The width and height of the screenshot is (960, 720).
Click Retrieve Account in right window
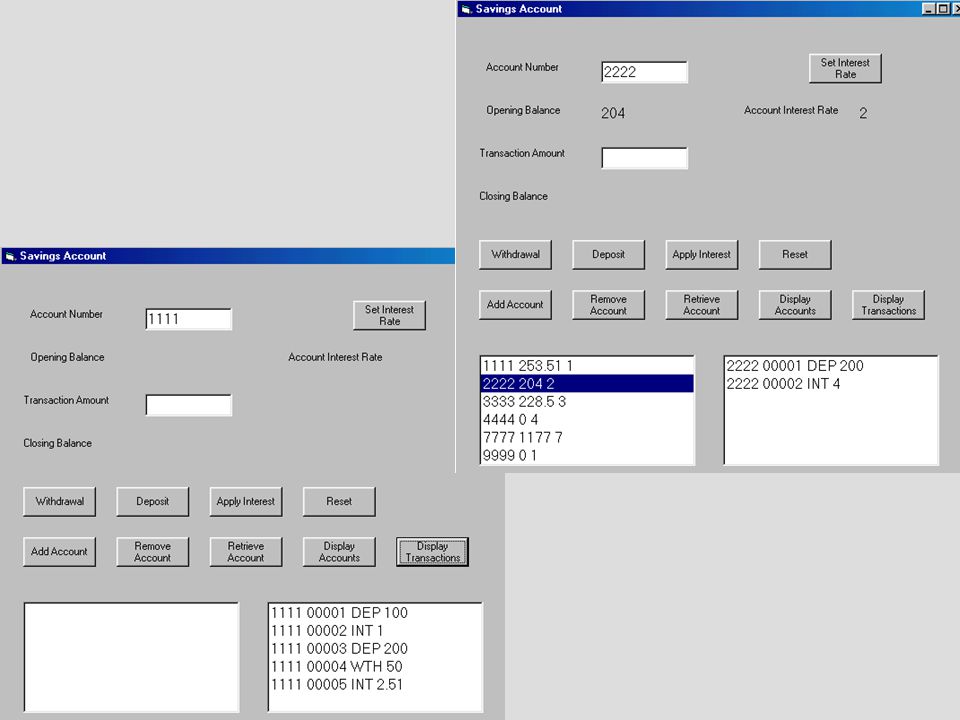(x=702, y=305)
